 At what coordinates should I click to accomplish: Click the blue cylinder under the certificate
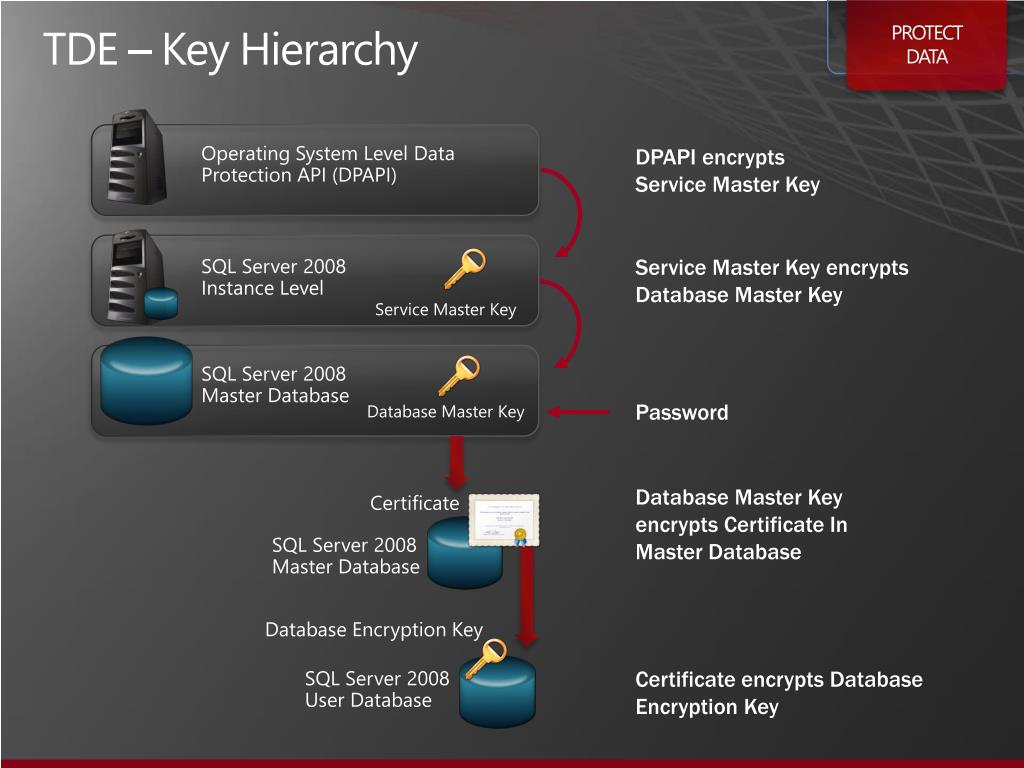pos(464,553)
